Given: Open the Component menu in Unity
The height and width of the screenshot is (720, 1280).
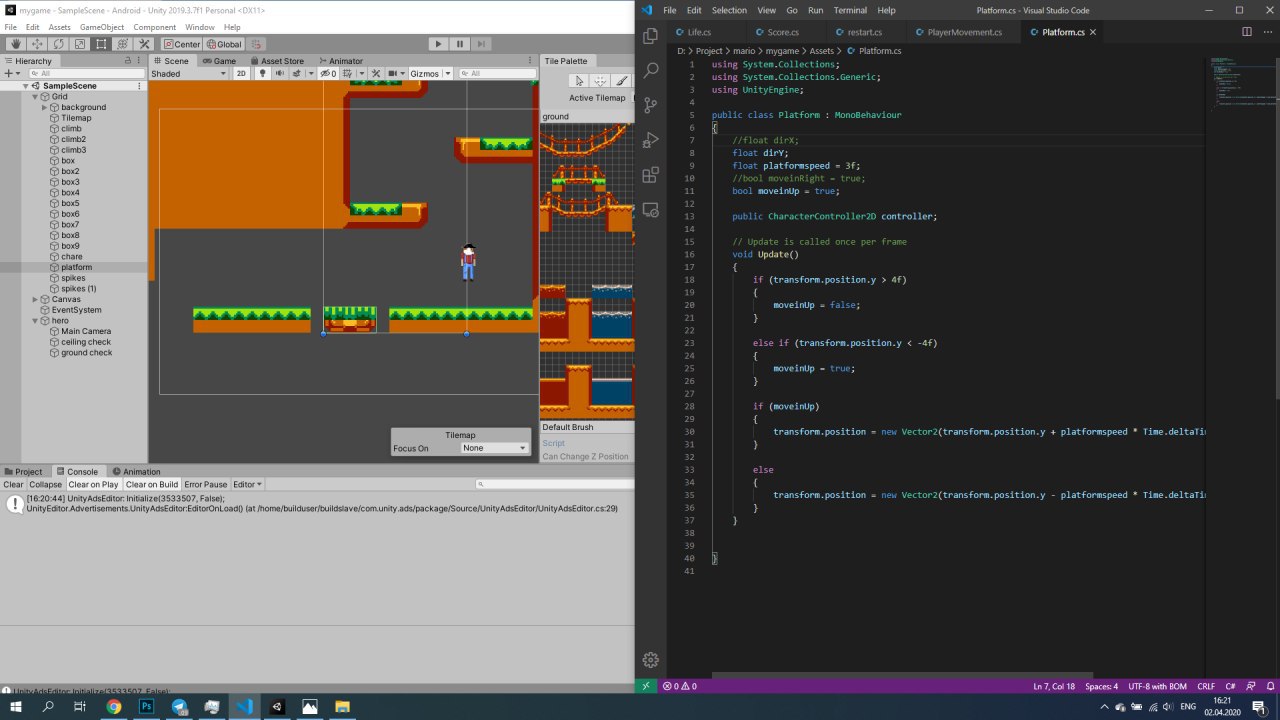Looking at the screenshot, I should [154, 27].
